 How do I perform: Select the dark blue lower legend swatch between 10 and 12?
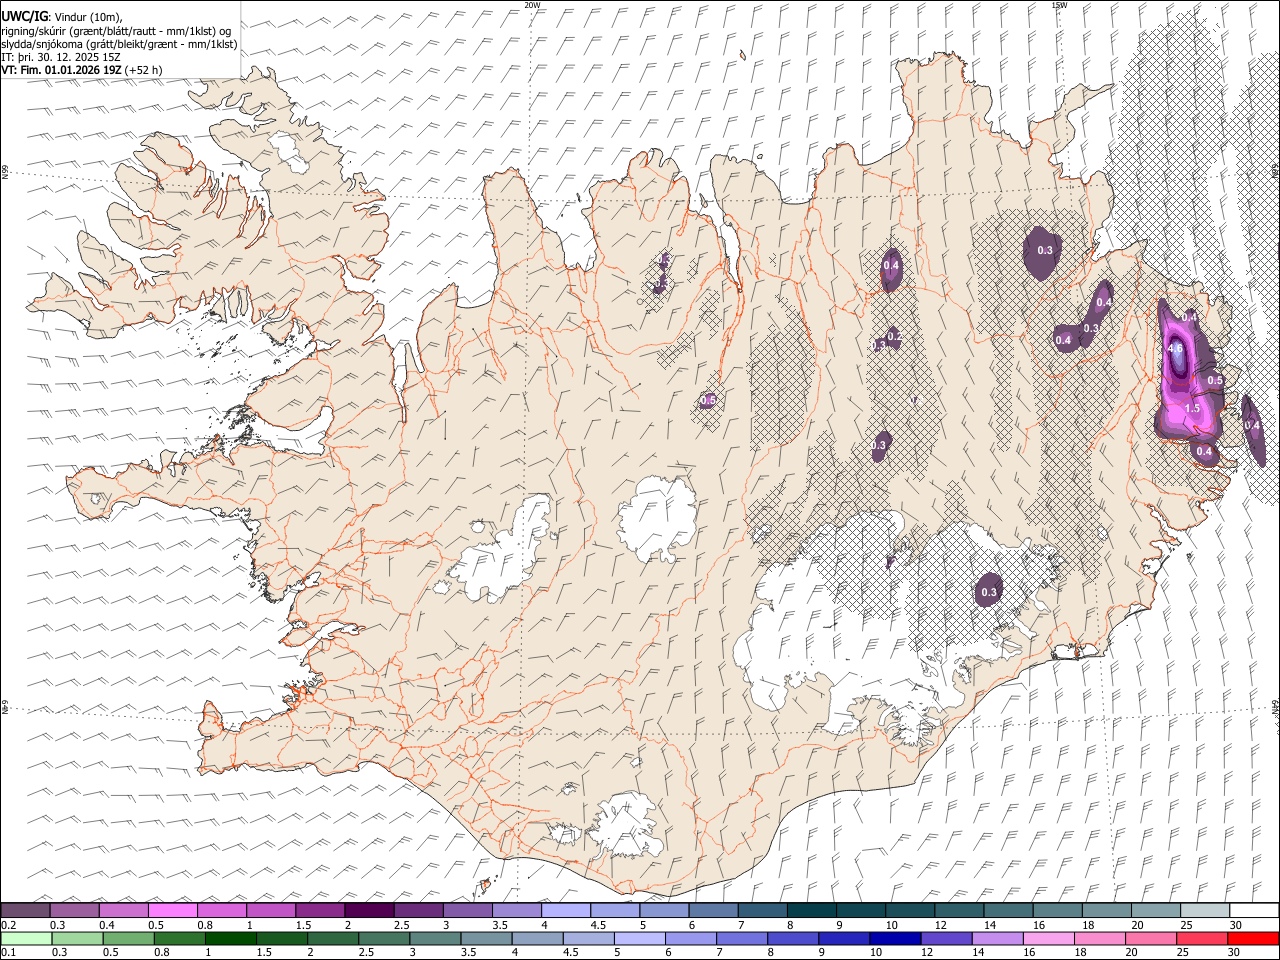point(894,938)
